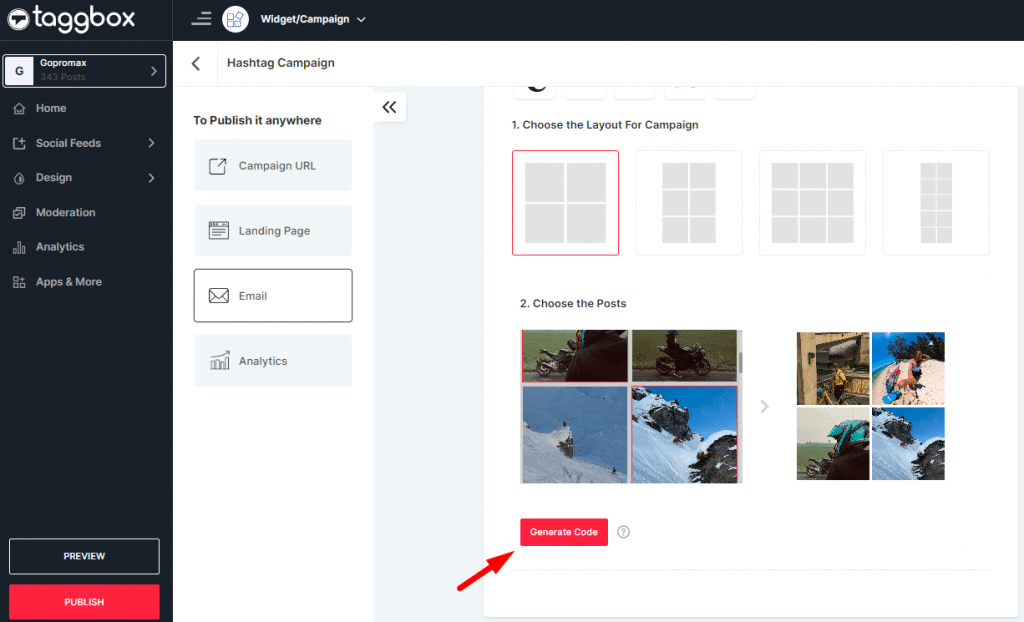The width and height of the screenshot is (1024, 622).
Task: Select the 3x3 grid layout option
Action: point(812,203)
